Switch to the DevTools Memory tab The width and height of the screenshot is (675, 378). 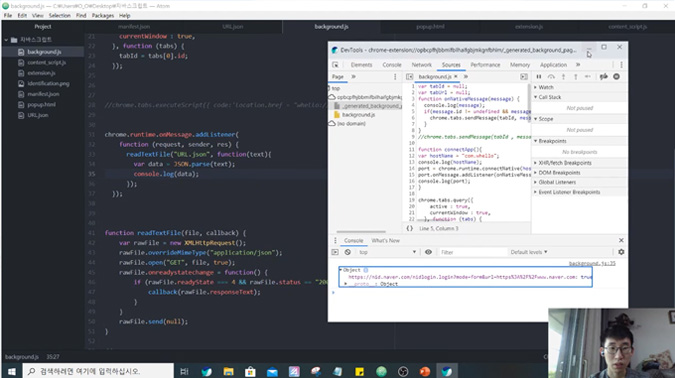tap(520, 65)
